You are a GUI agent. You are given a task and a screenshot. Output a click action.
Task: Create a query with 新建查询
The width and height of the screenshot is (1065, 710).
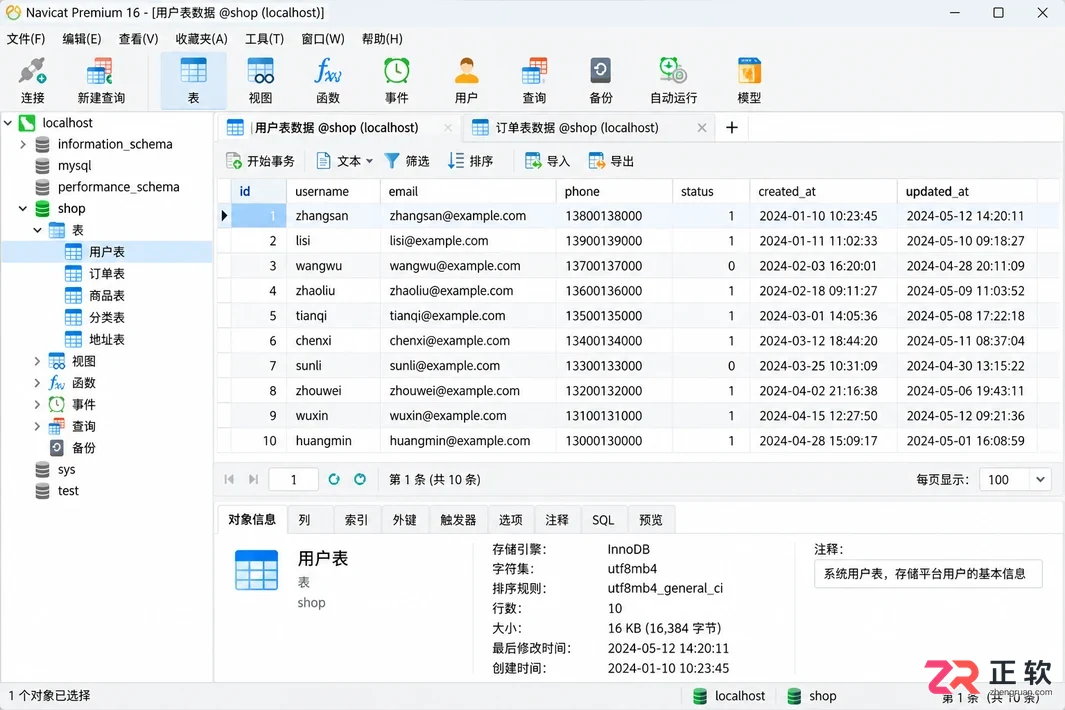coord(101,80)
